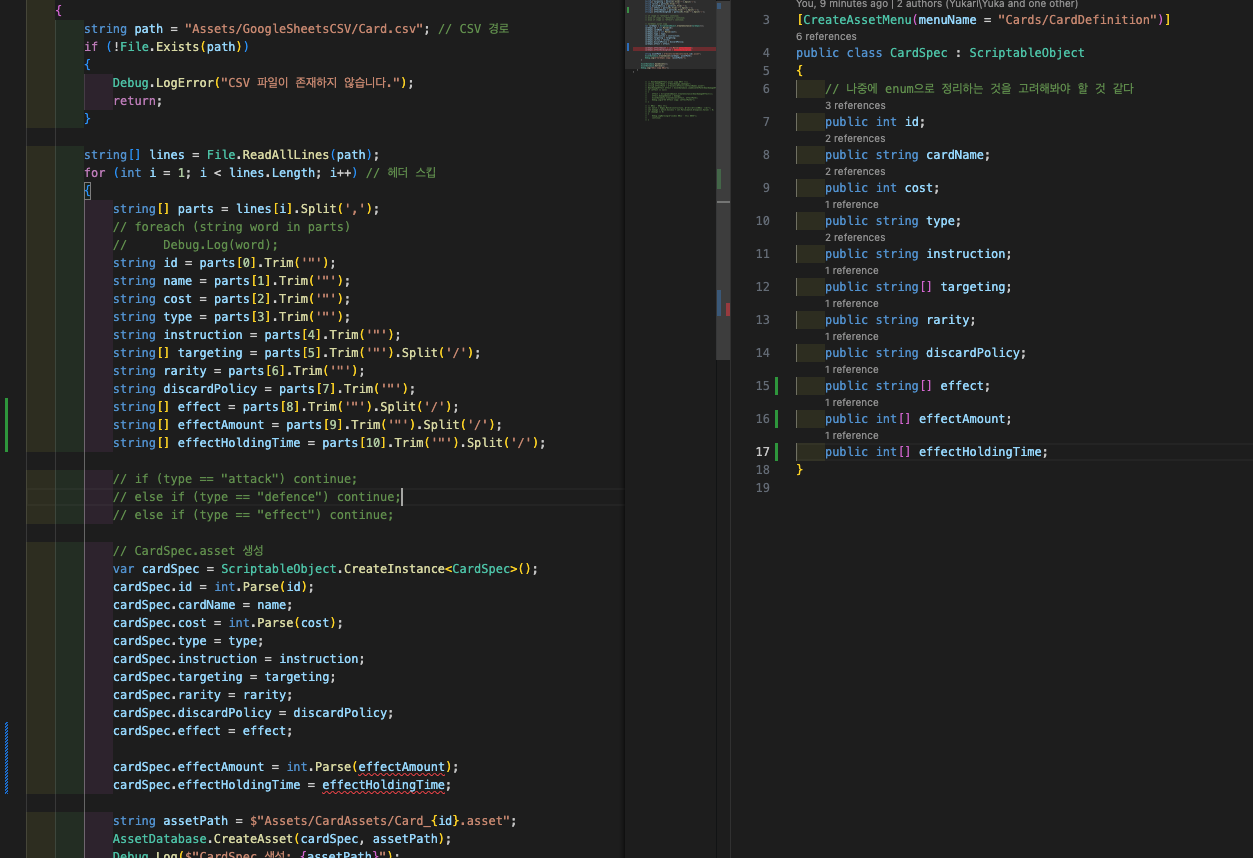The width and height of the screenshot is (1253, 858).
Task: Click 'return;' statement
Action: (x=138, y=101)
